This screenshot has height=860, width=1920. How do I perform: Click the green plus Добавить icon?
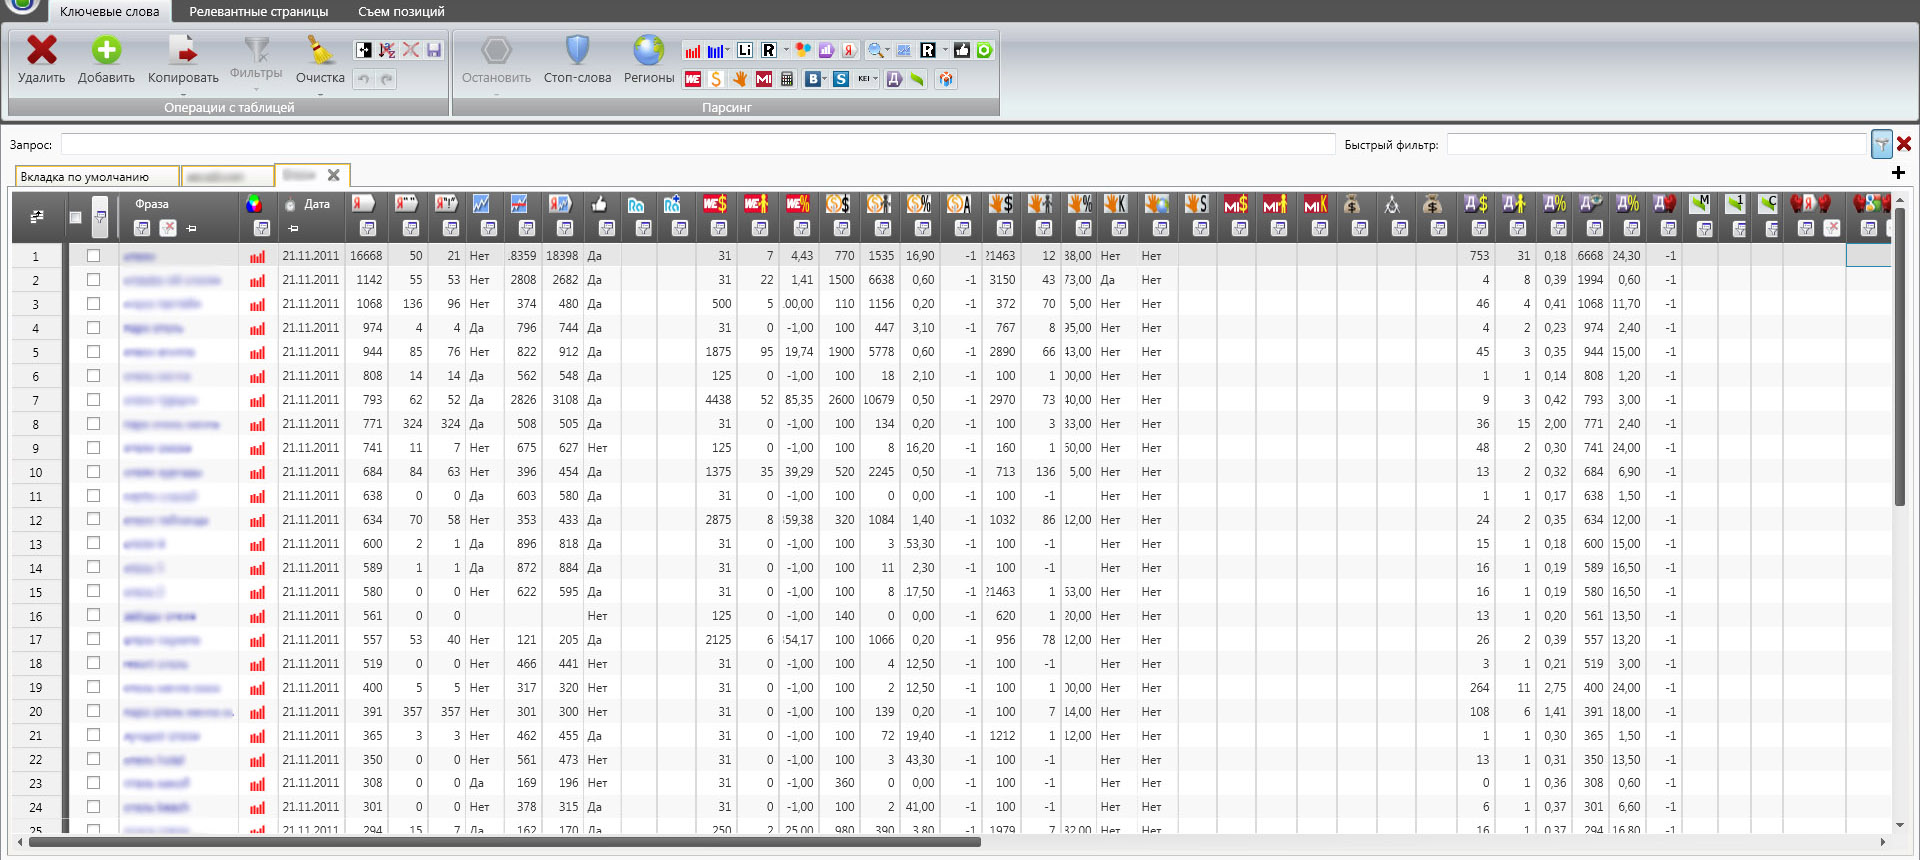pyautogui.click(x=106, y=50)
